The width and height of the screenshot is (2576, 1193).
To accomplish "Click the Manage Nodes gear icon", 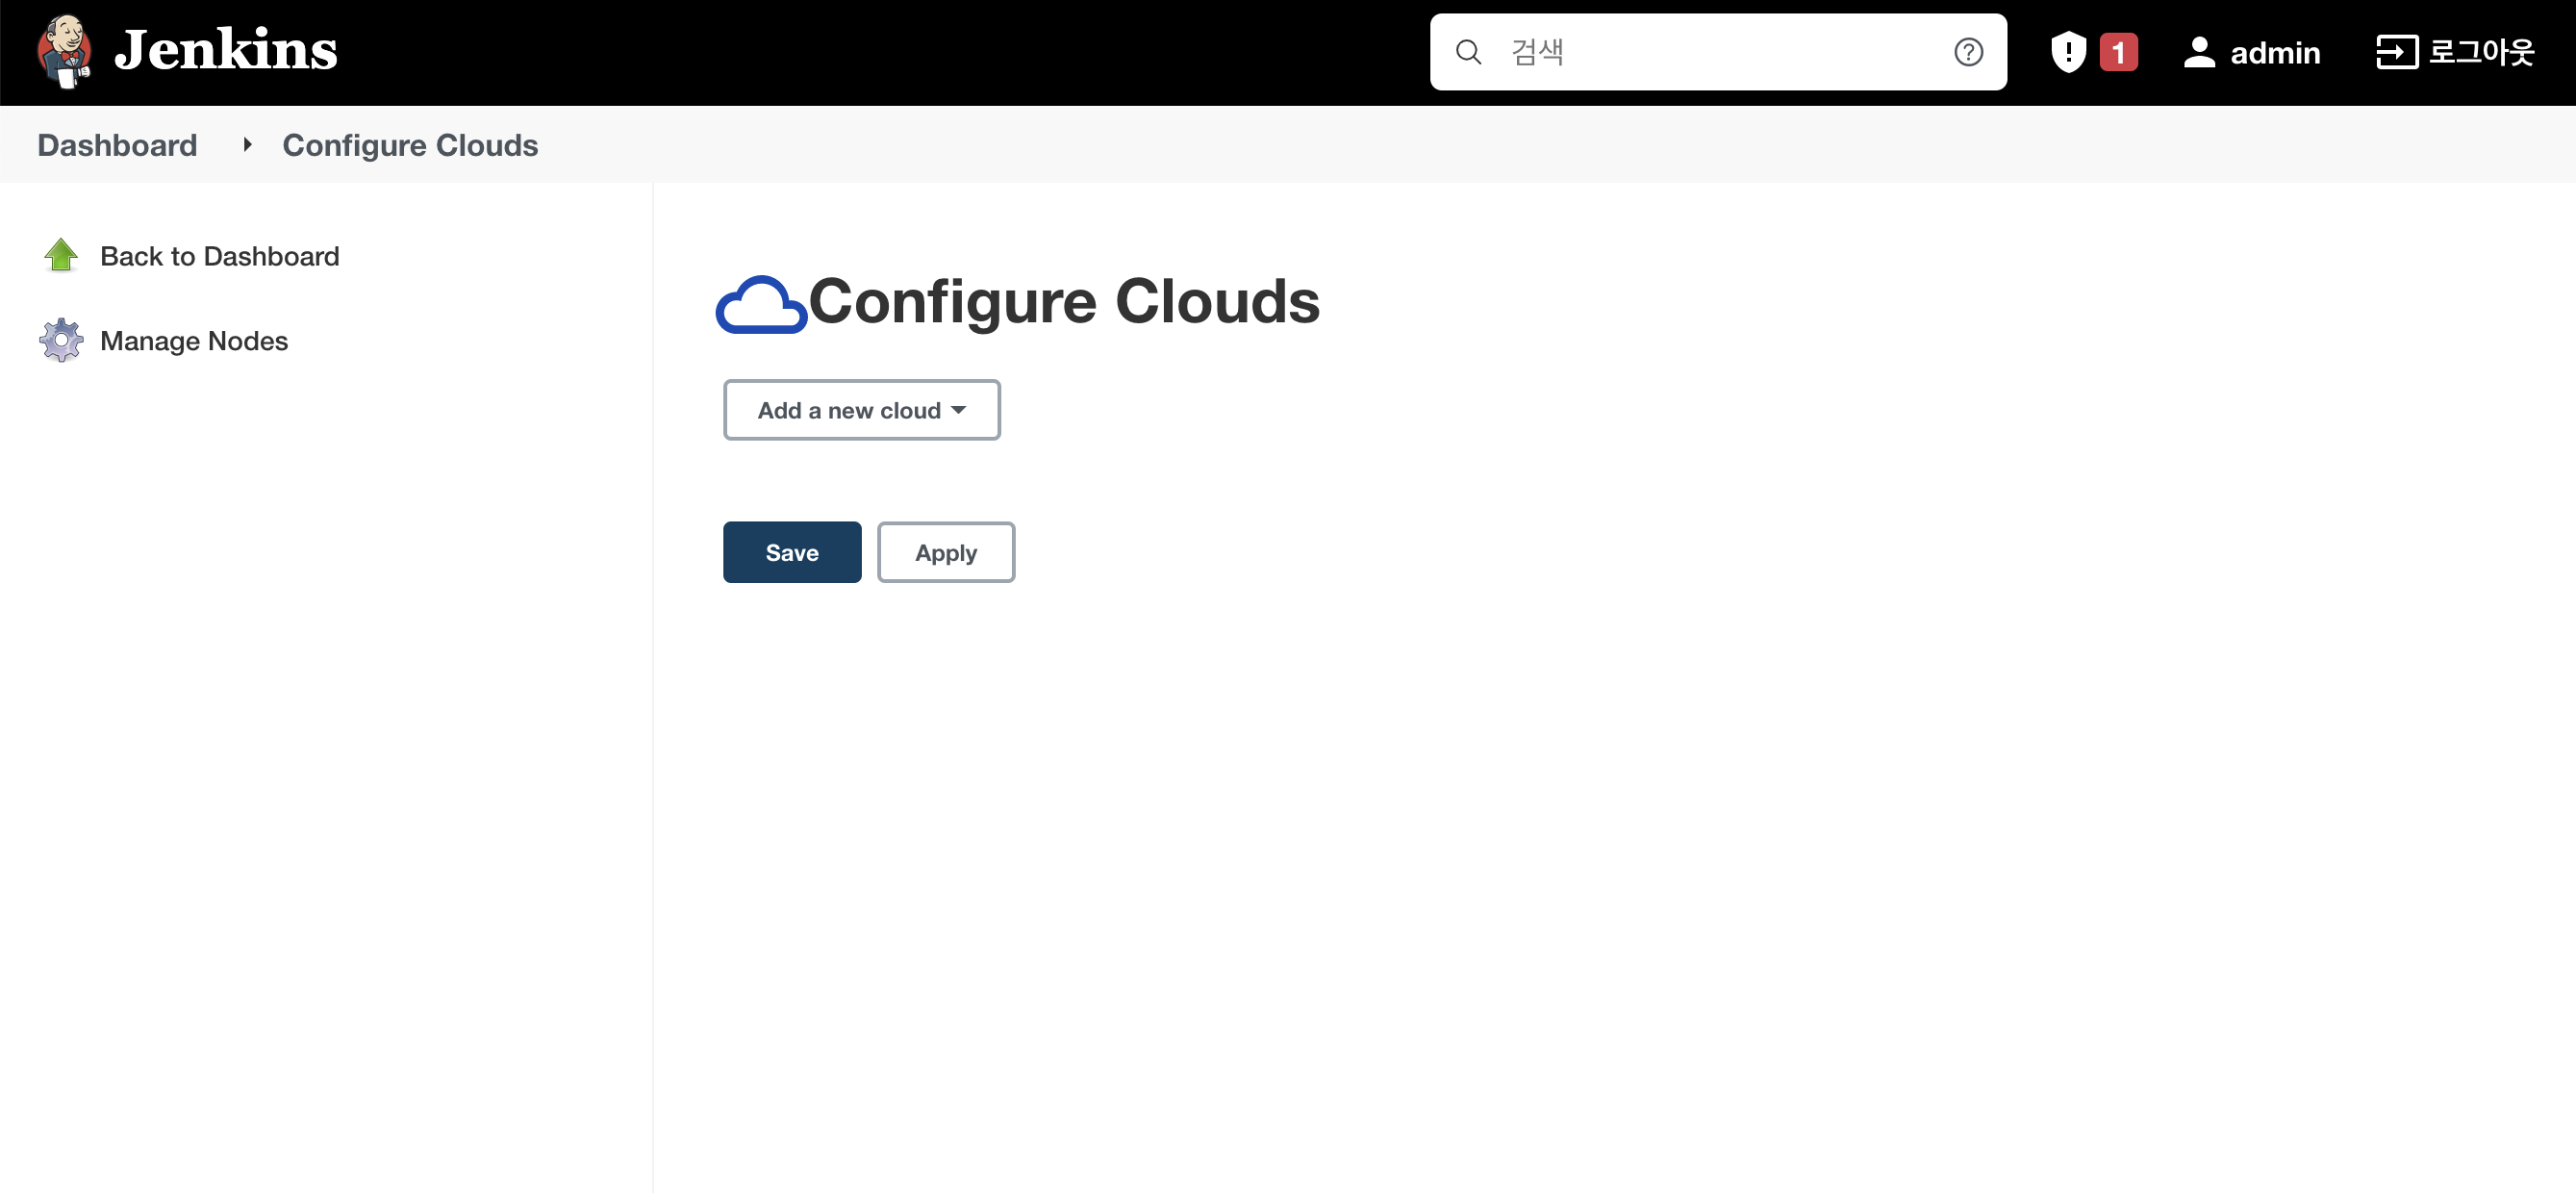I will [61, 341].
